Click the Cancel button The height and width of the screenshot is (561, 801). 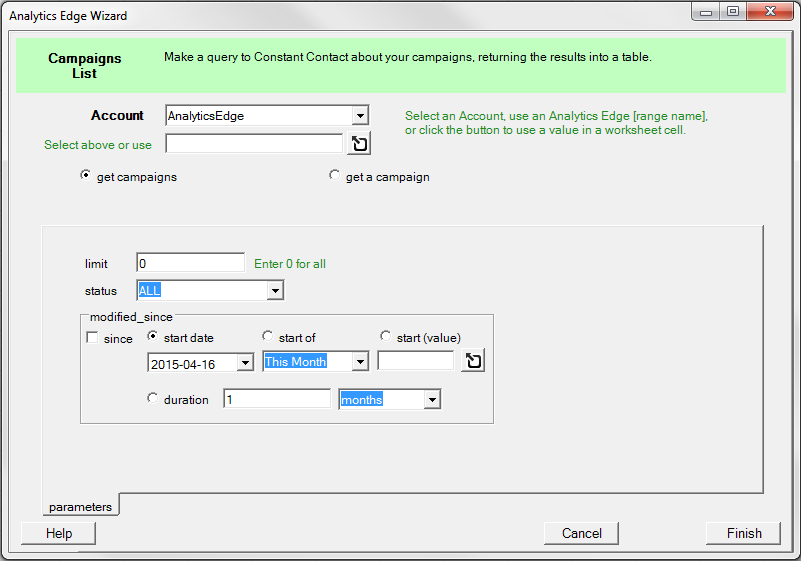[581, 533]
